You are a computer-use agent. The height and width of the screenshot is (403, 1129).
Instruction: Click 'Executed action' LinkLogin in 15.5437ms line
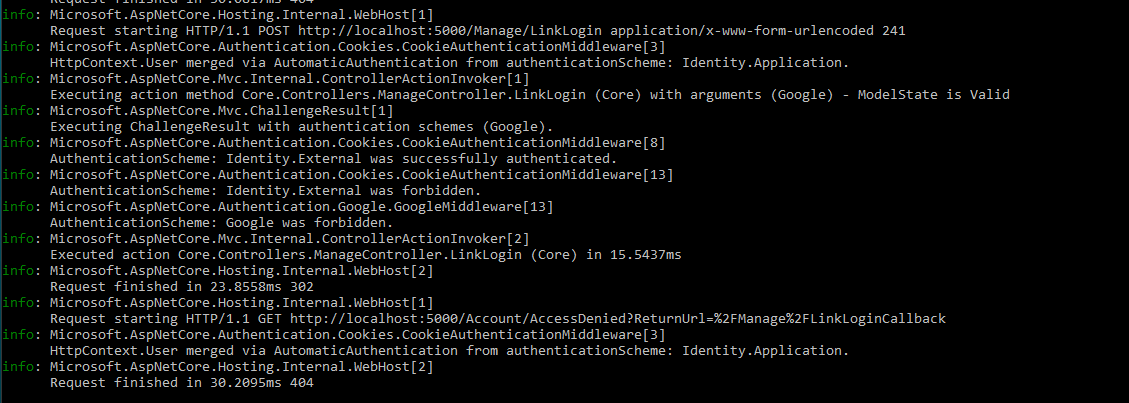(x=365, y=254)
